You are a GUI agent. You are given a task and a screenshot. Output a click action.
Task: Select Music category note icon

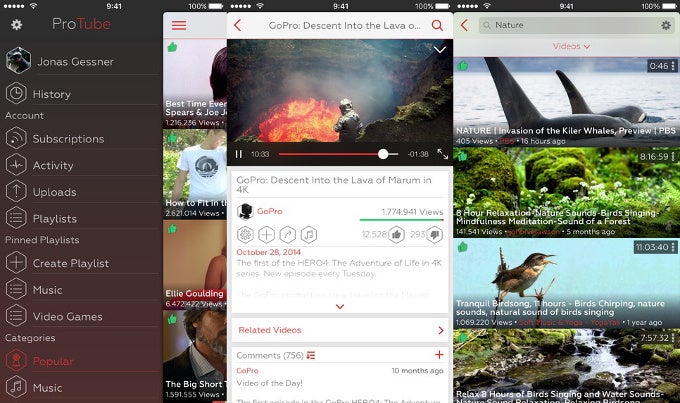(x=16, y=387)
